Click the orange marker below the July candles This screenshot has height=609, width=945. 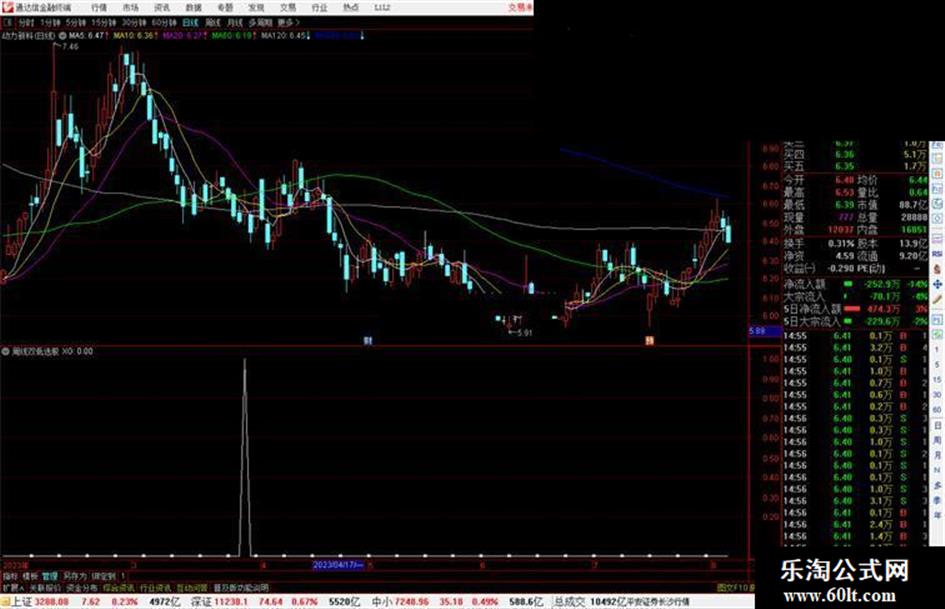click(x=650, y=340)
